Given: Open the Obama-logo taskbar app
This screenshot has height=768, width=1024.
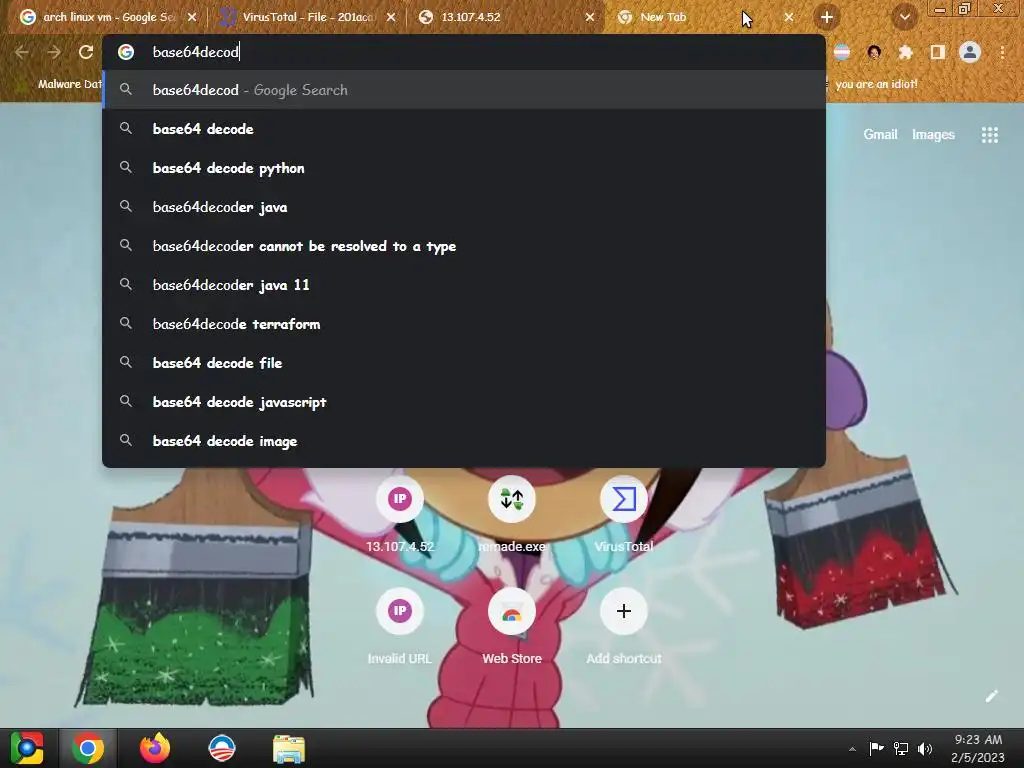Looking at the screenshot, I should (x=221, y=748).
